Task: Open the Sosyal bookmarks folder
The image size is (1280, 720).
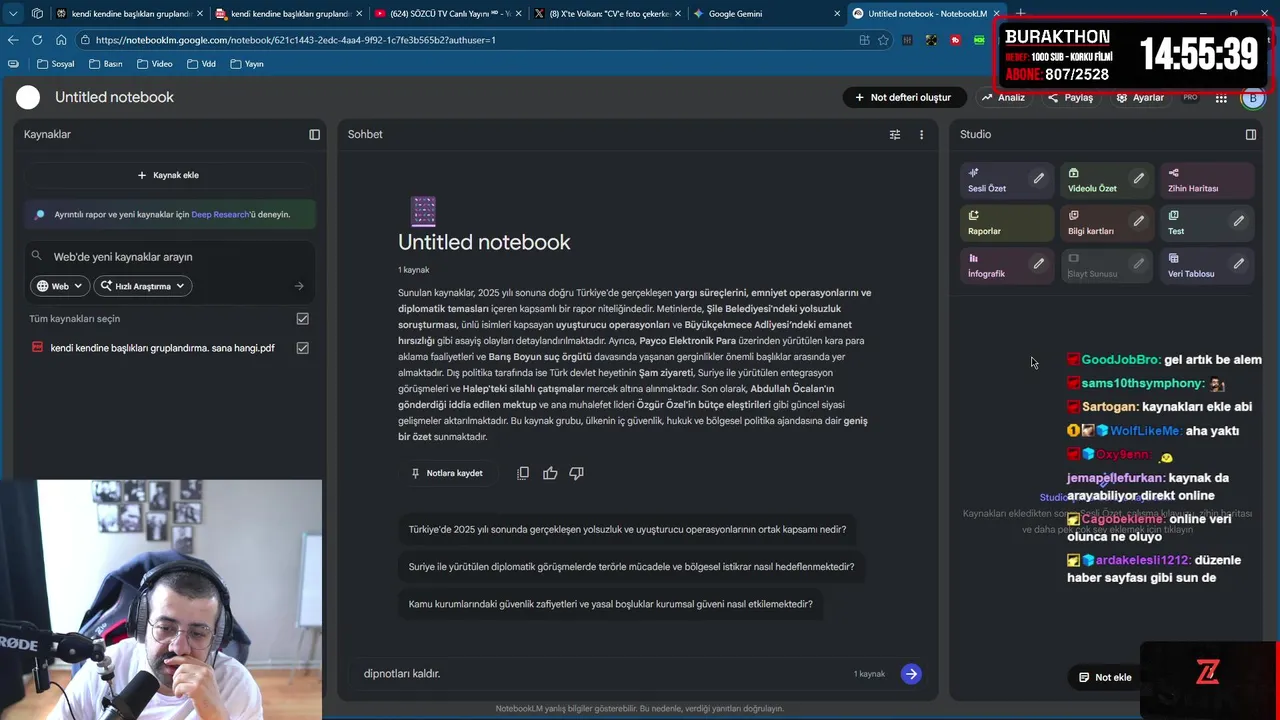Action: (x=55, y=64)
